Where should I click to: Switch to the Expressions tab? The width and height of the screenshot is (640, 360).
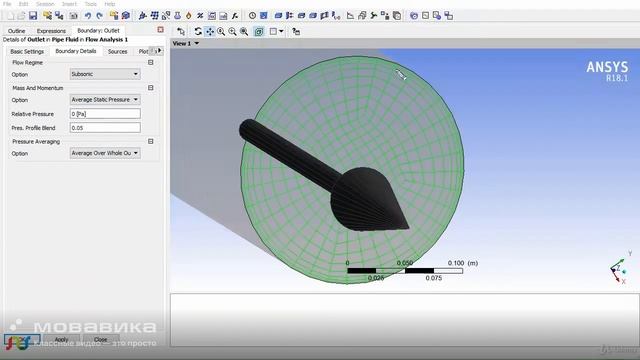(x=51, y=31)
